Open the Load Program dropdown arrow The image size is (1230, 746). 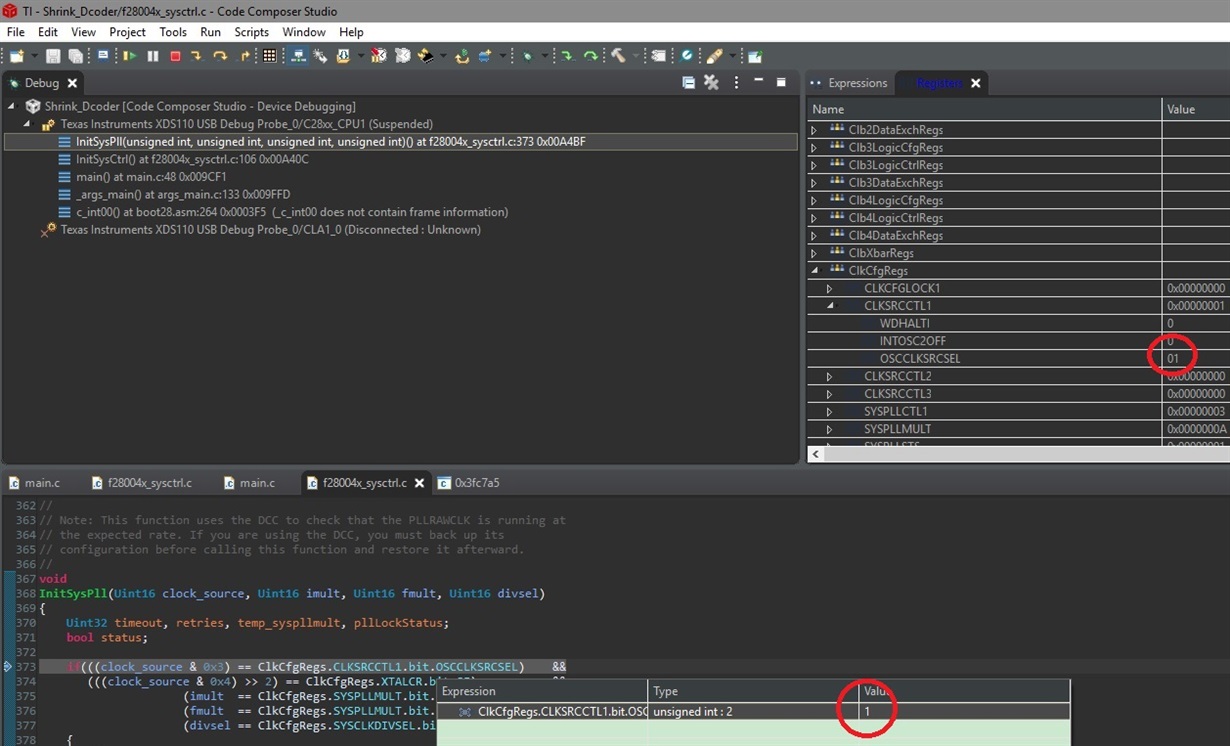point(360,57)
